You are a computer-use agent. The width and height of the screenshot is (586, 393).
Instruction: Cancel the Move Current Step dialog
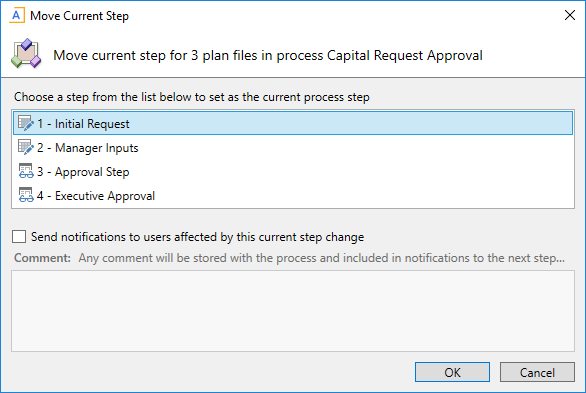click(x=537, y=372)
